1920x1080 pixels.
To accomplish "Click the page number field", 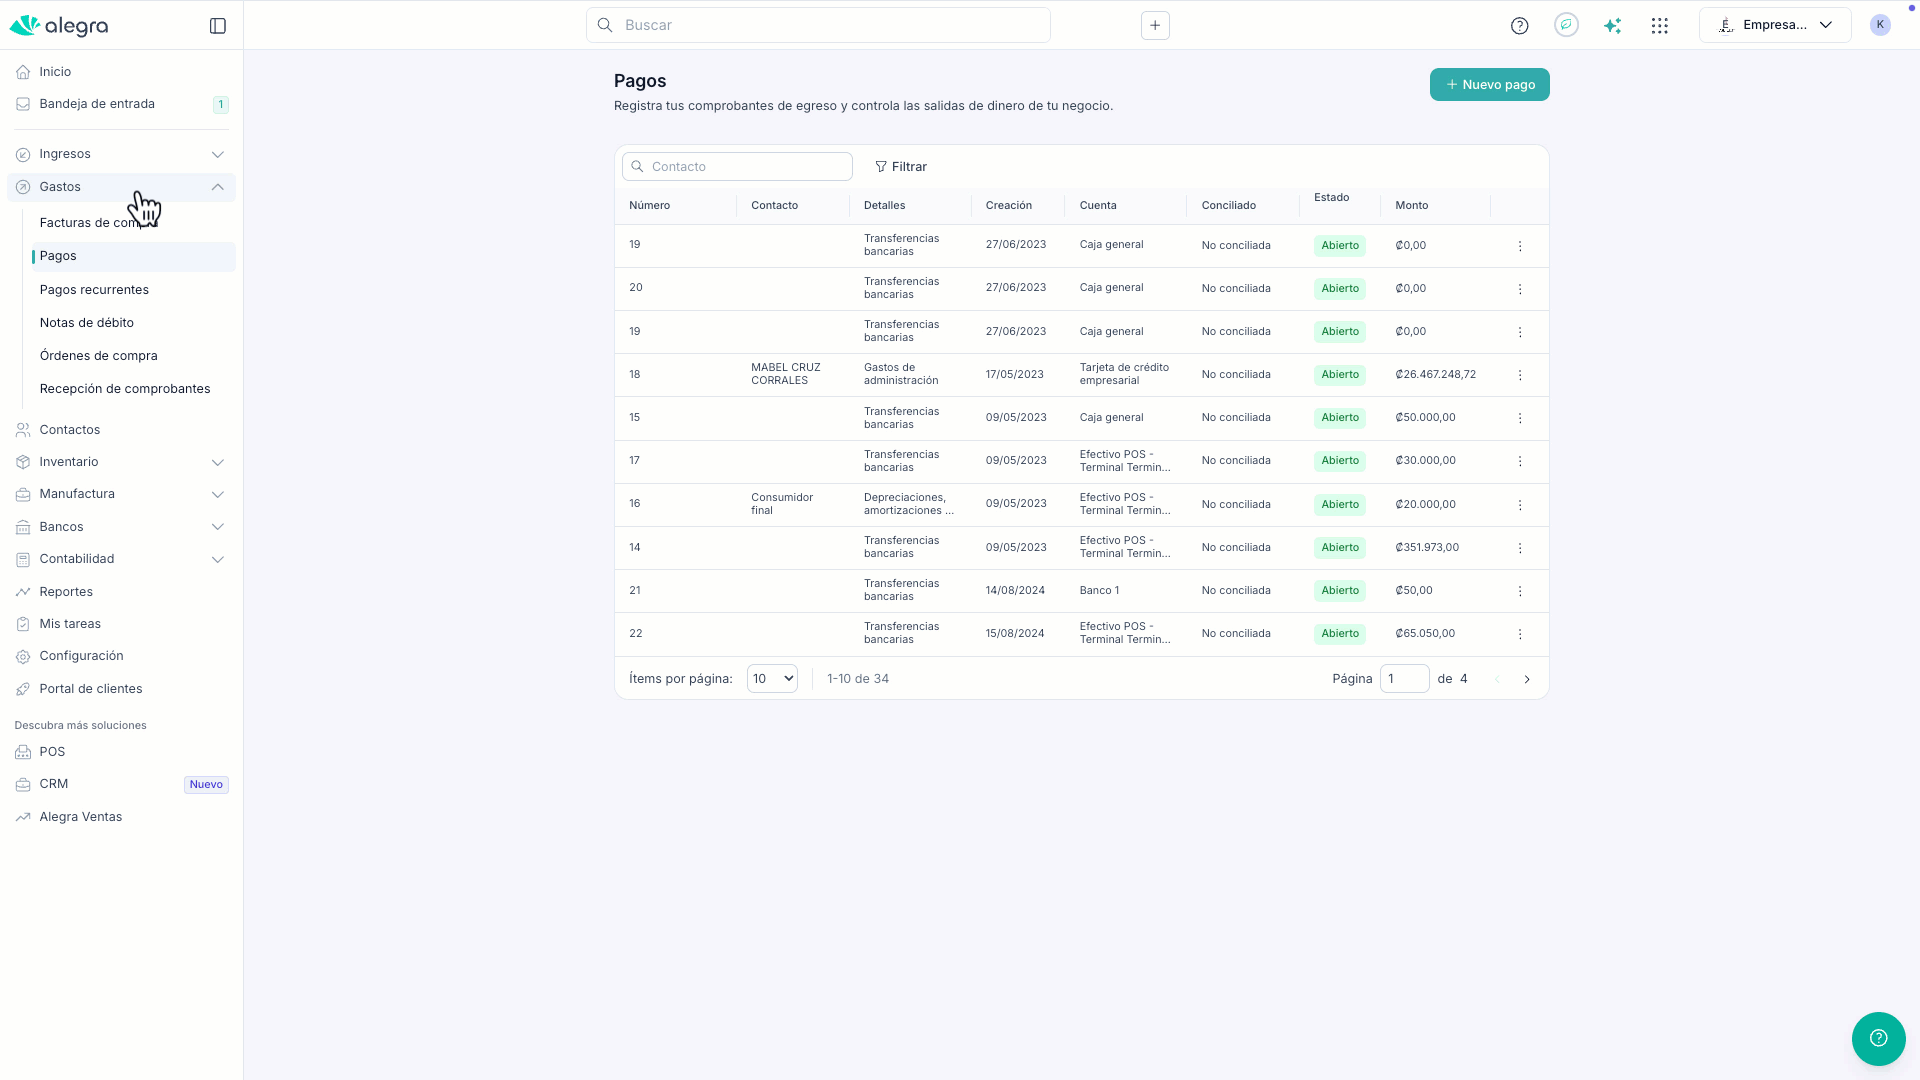I will click(1404, 679).
